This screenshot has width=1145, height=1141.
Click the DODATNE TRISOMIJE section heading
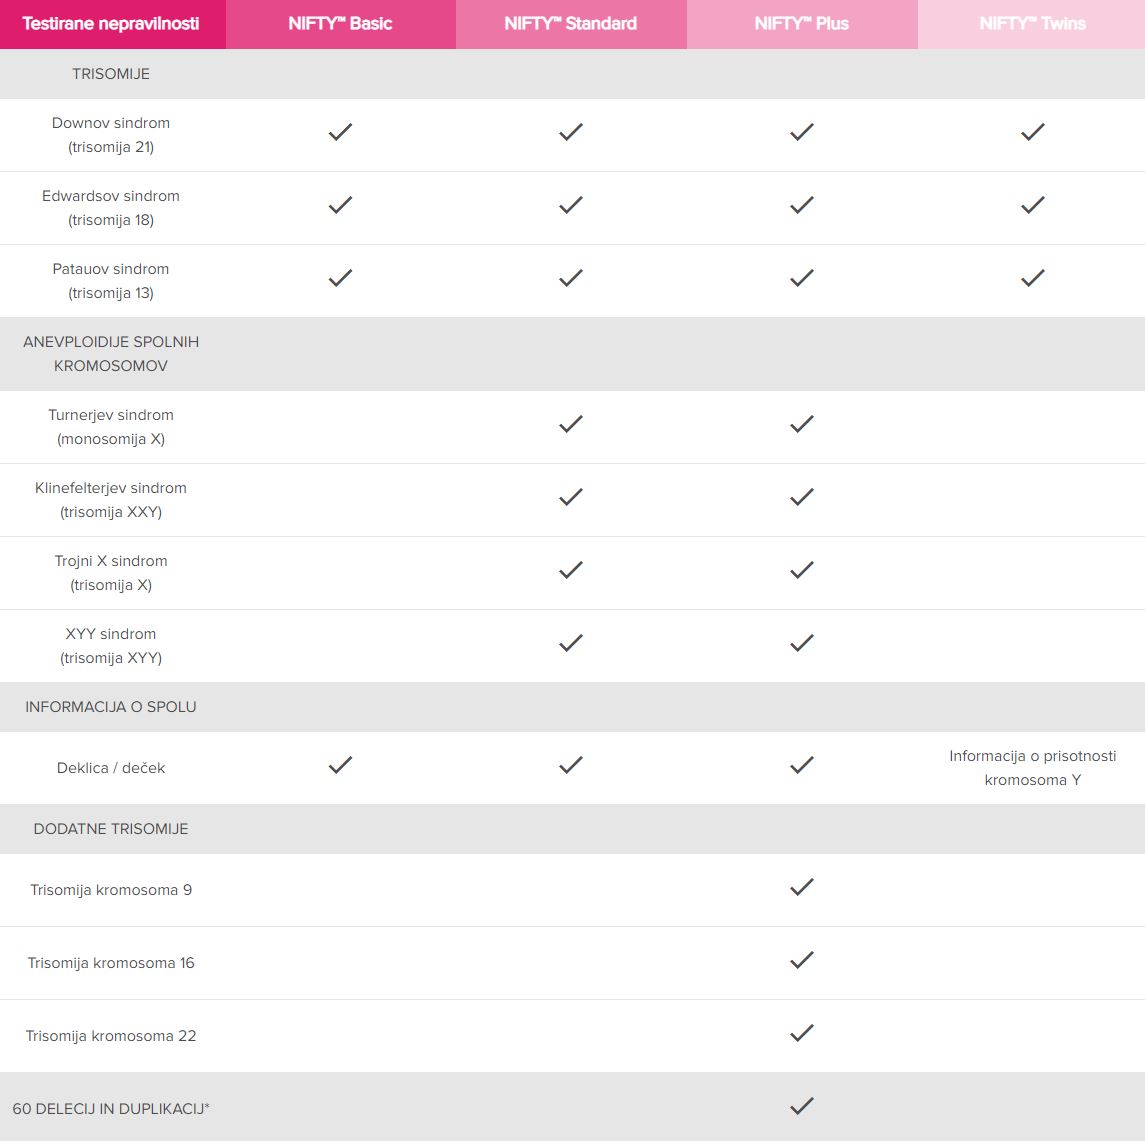pos(111,829)
